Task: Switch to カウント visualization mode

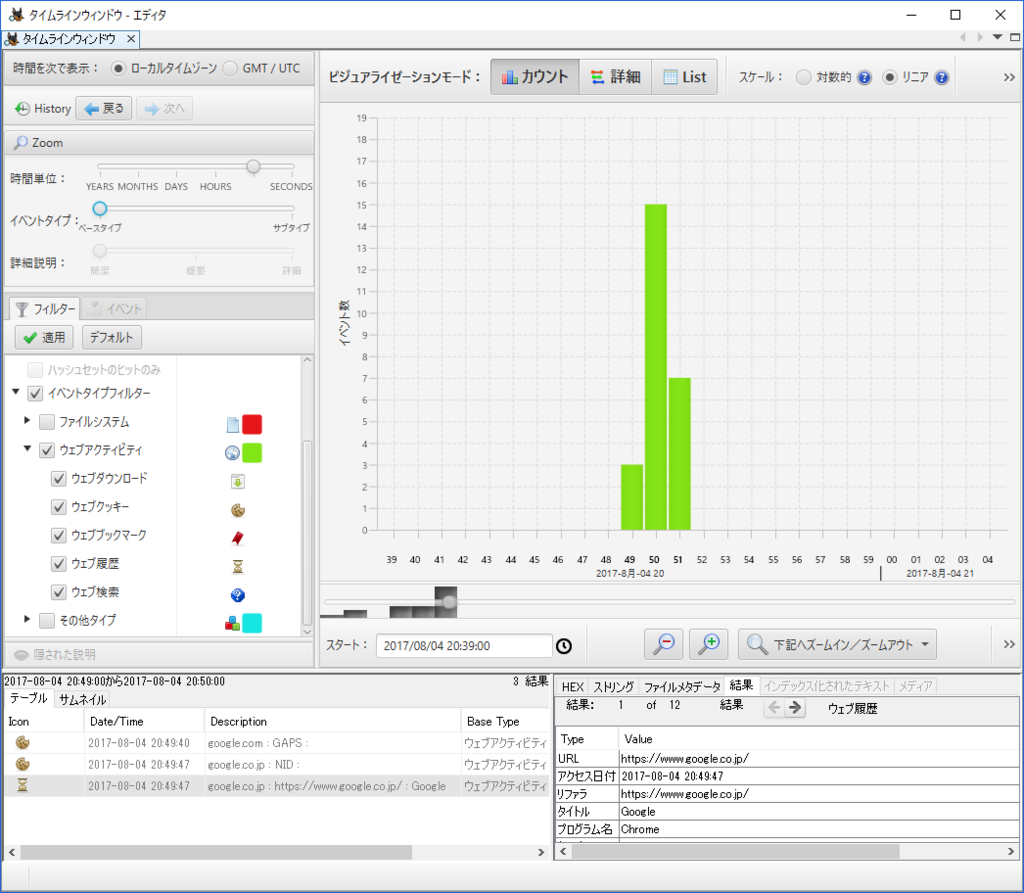Action: (535, 77)
